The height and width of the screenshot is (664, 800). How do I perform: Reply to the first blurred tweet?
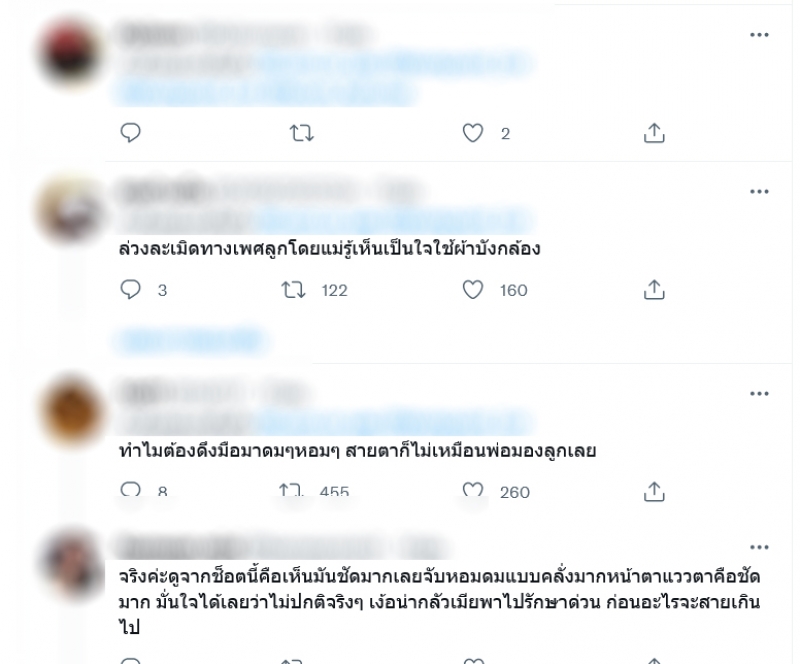pos(130,133)
